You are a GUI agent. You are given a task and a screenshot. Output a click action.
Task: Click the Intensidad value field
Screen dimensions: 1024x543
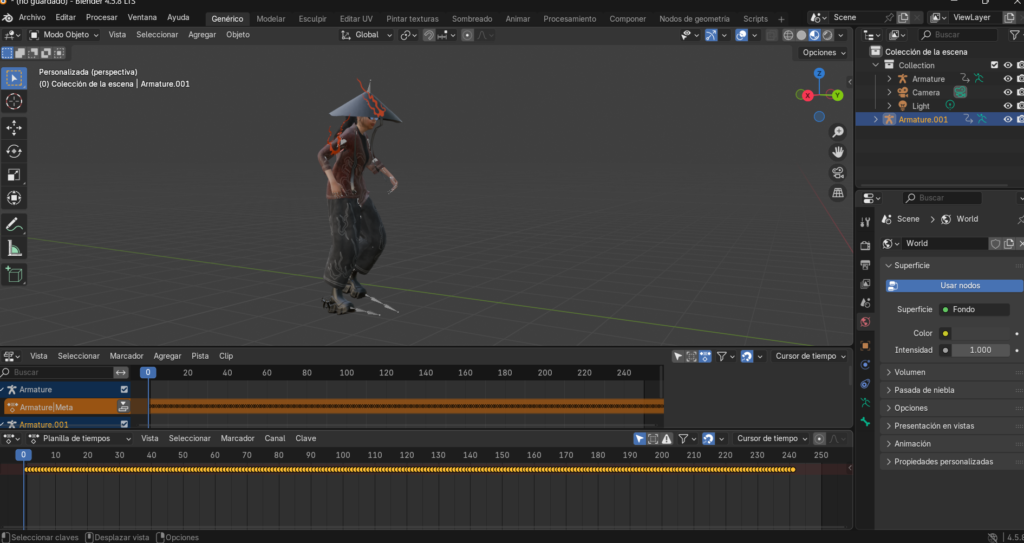[979, 350]
